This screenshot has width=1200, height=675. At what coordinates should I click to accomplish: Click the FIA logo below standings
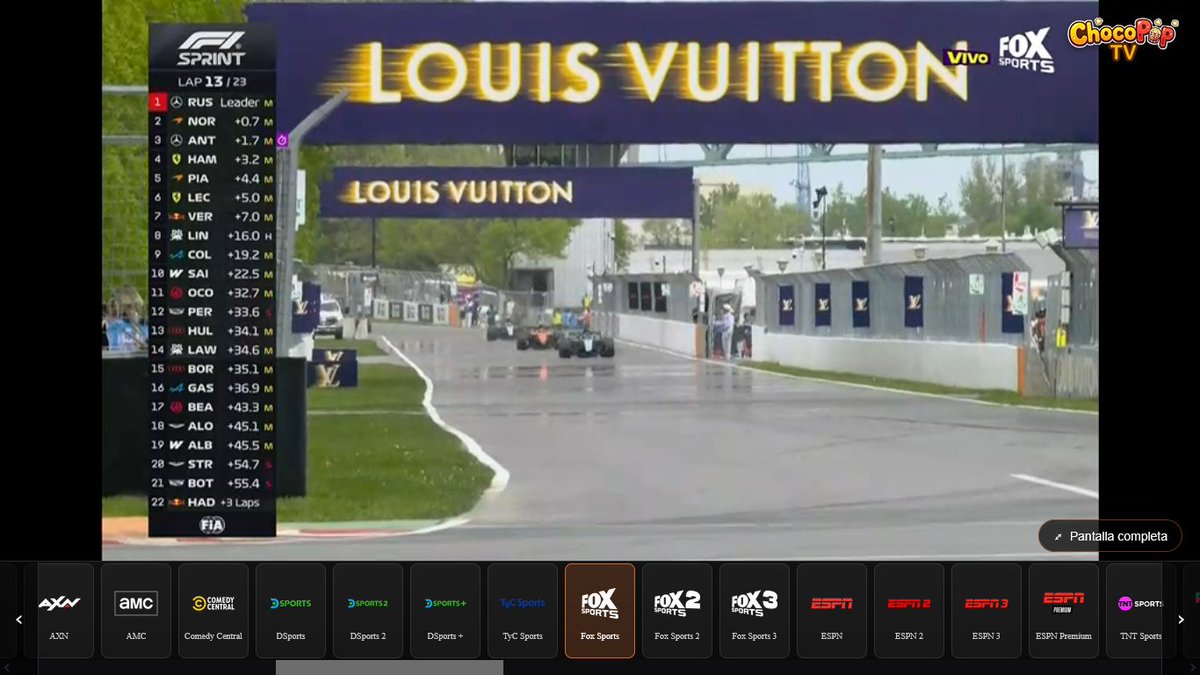(x=212, y=524)
